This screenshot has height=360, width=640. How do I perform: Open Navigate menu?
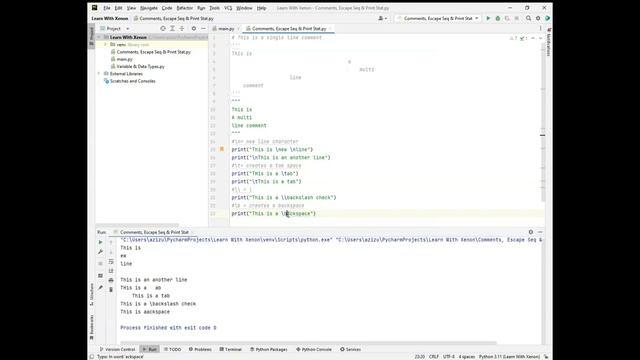[149, 8]
